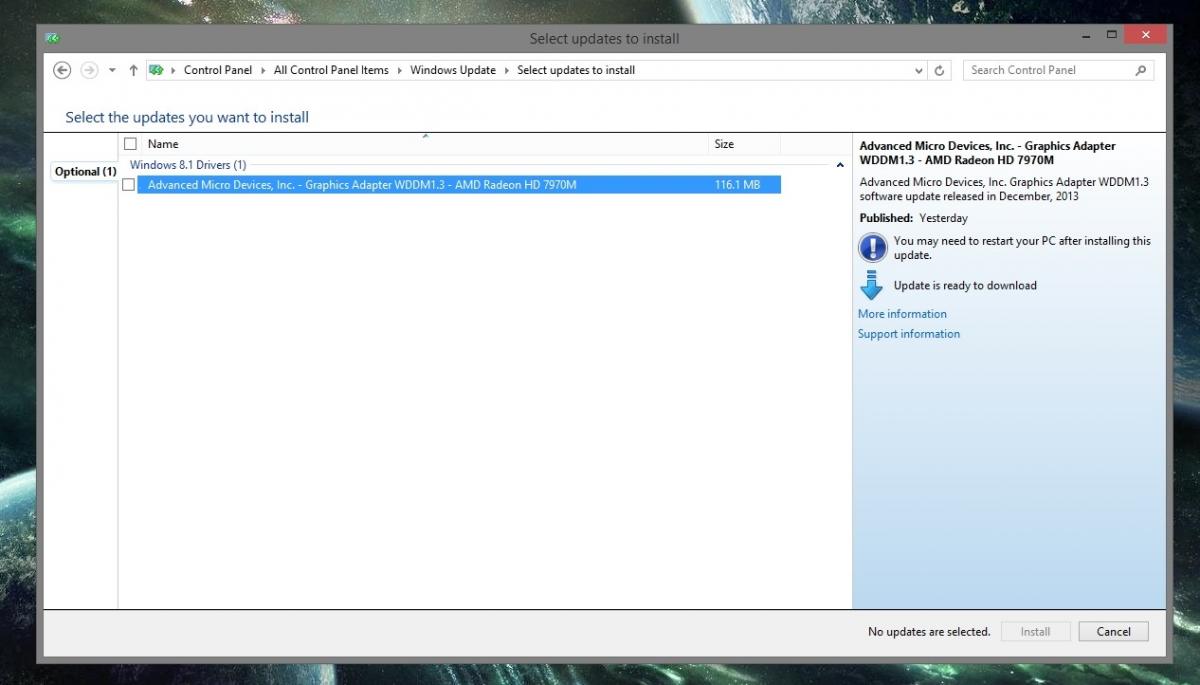Click the blue restart notice info icon
Image resolution: width=1200 pixels, height=685 pixels.
(x=872, y=247)
